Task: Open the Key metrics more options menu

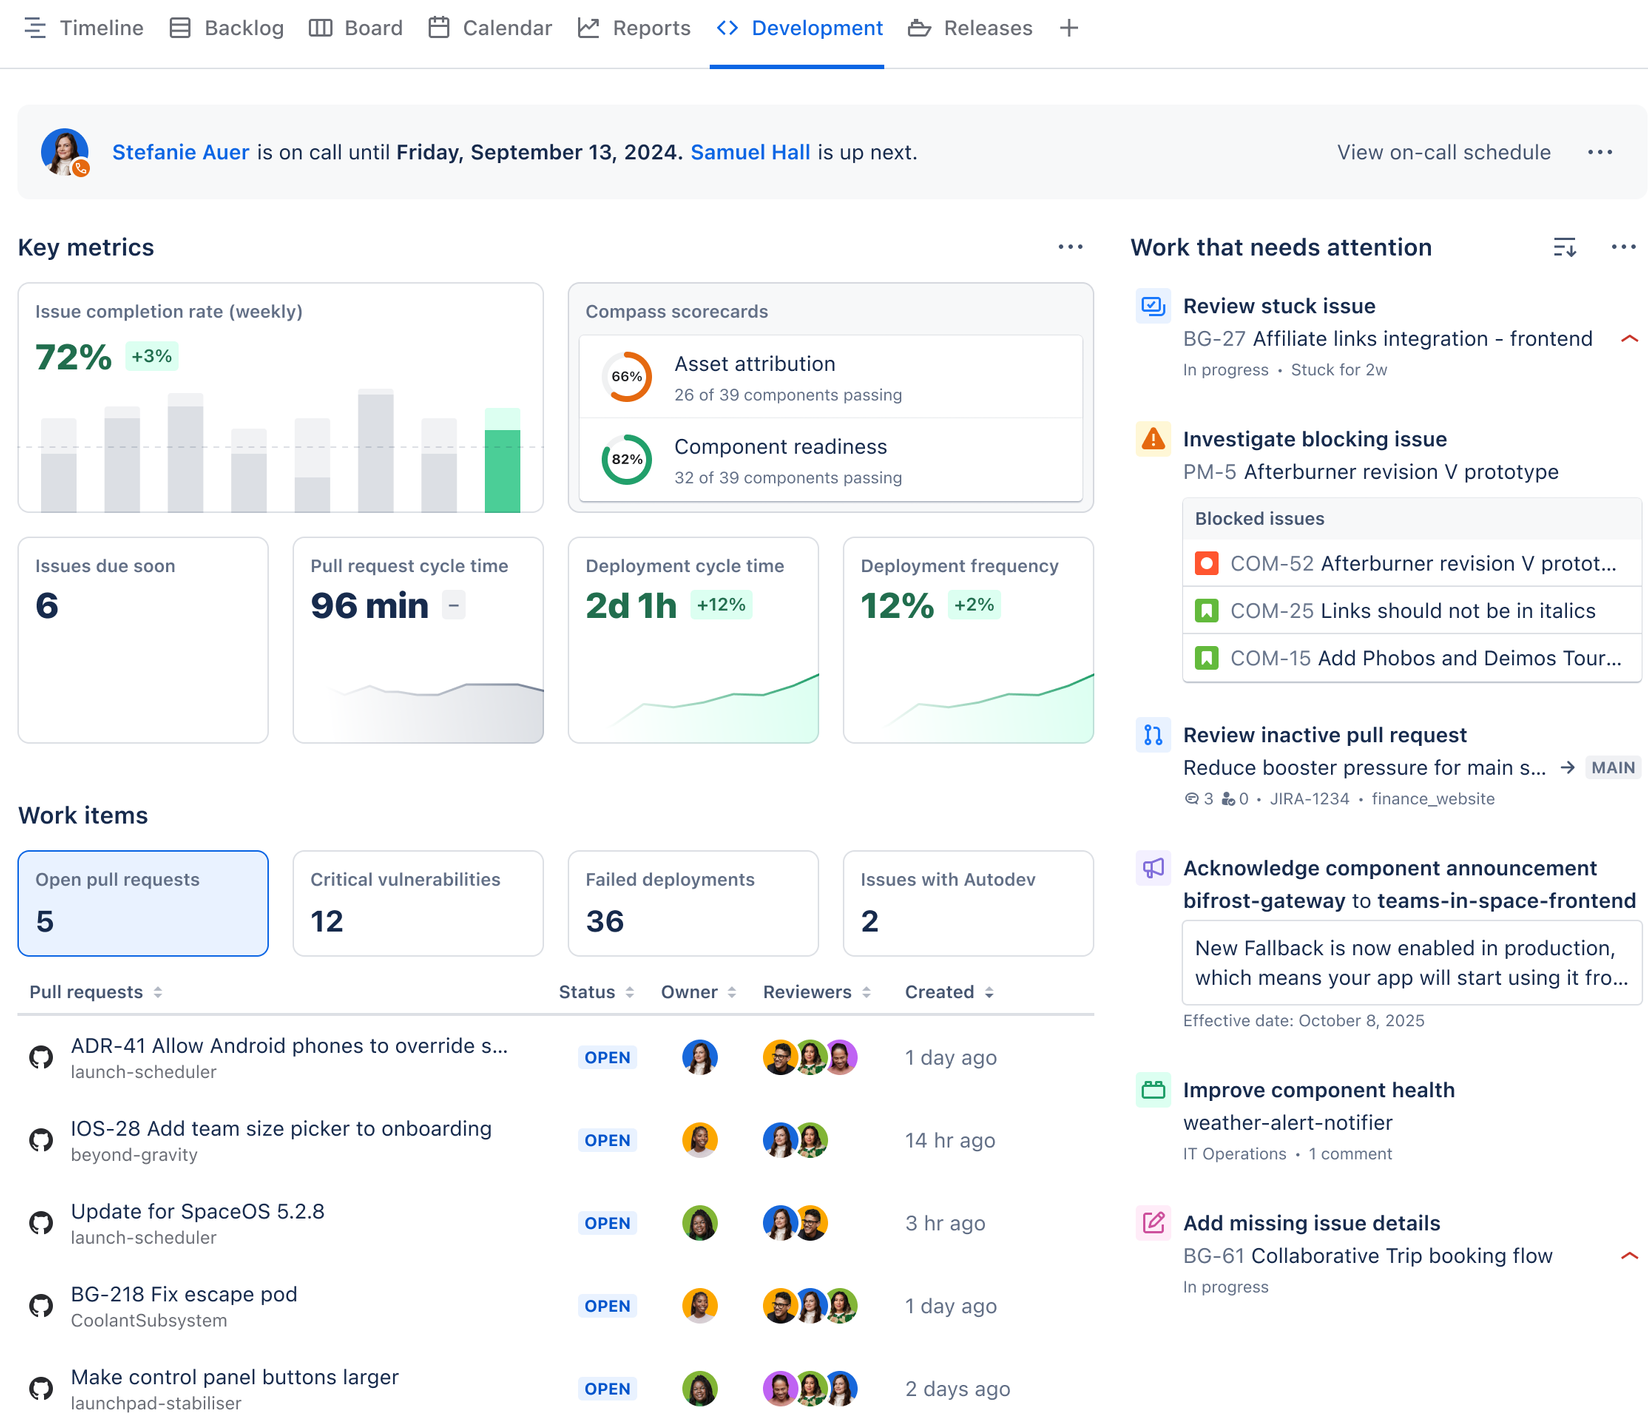Action: [x=1070, y=247]
